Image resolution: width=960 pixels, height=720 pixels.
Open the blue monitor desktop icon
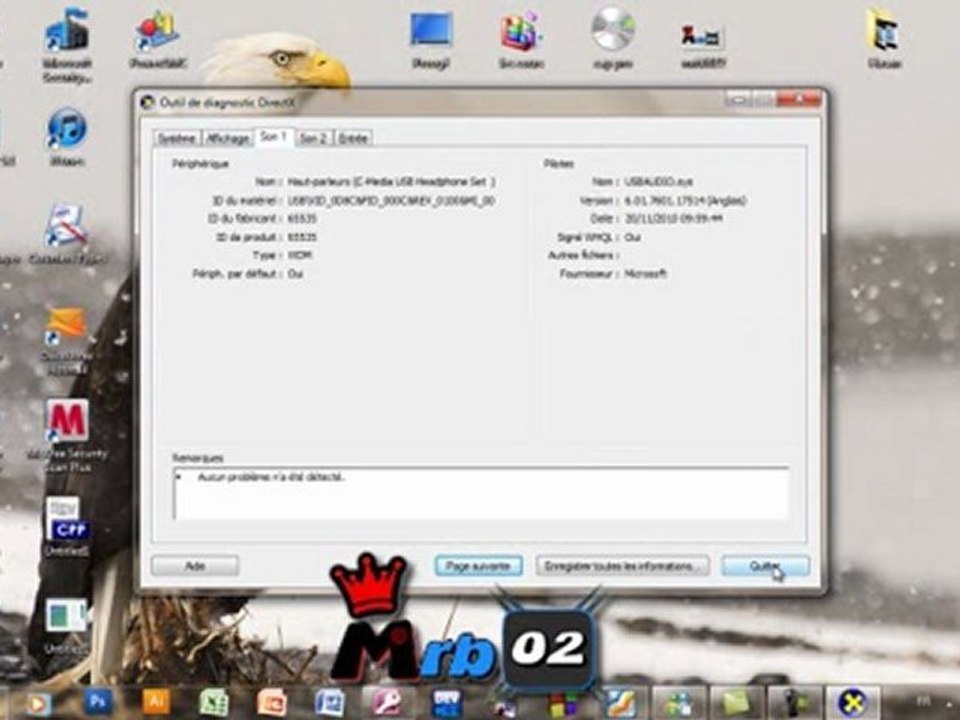click(x=431, y=39)
